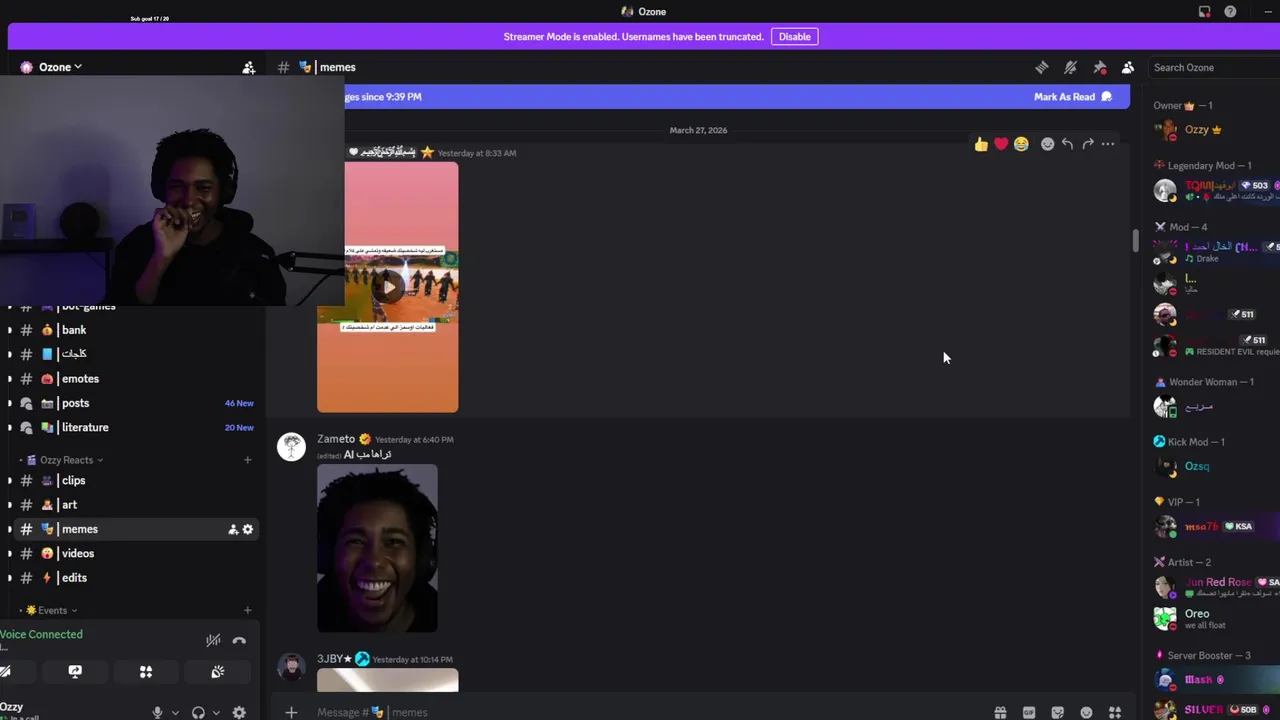Toggle headphone deafen in the user panel
The height and width of the screenshot is (720, 1280).
(198, 712)
